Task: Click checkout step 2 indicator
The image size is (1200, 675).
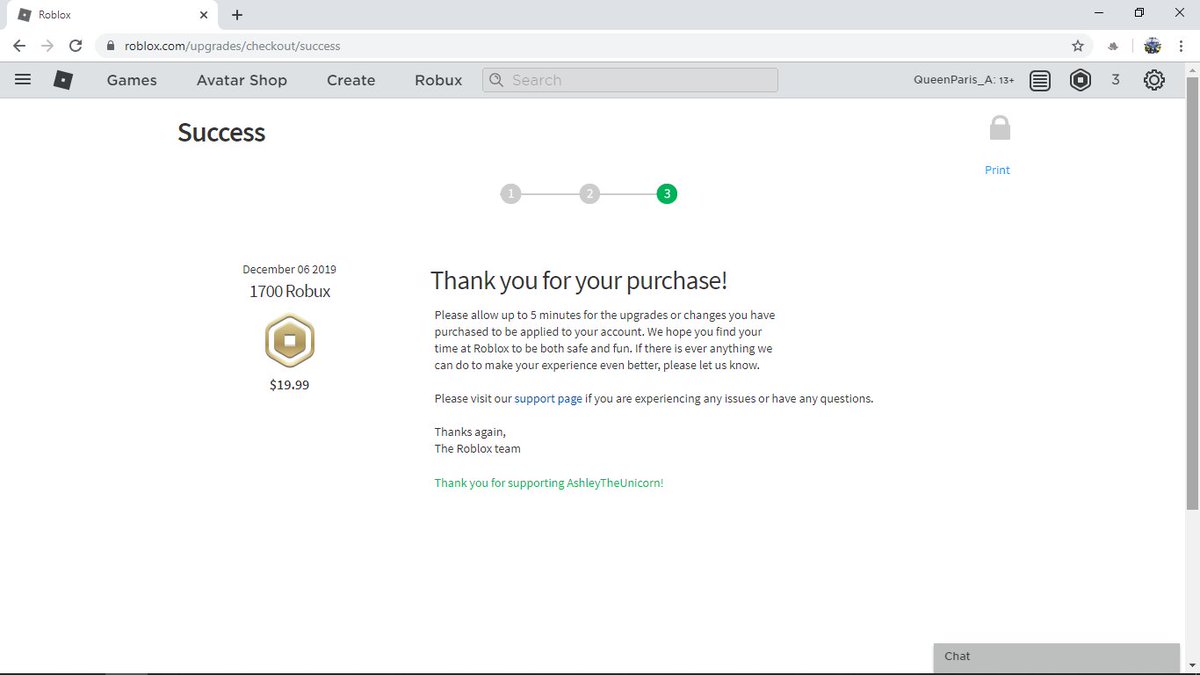Action: pyautogui.click(x=589, y=194)
